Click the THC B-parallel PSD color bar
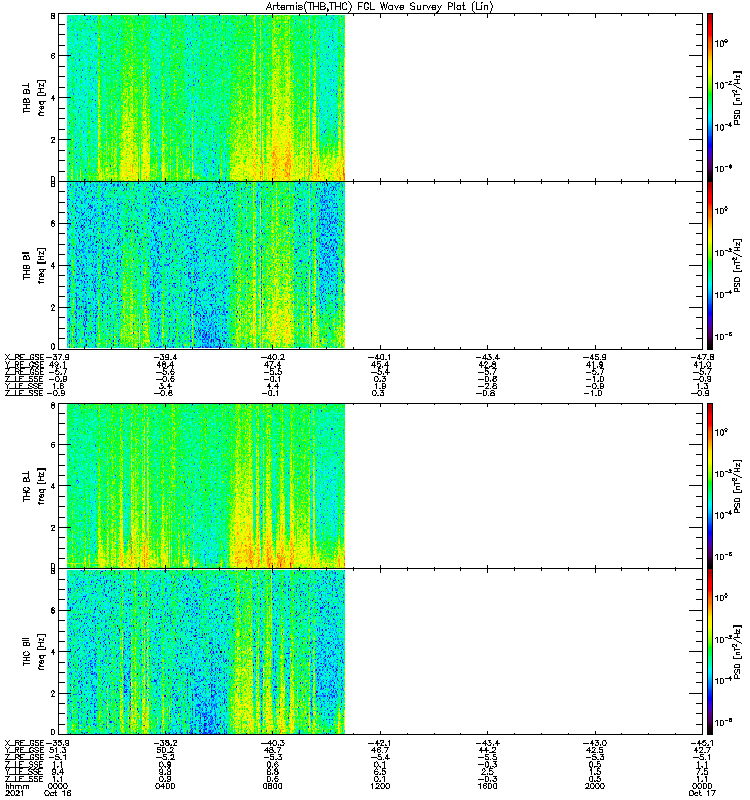The height and width of the screenshot is (800, 750). 710,652
